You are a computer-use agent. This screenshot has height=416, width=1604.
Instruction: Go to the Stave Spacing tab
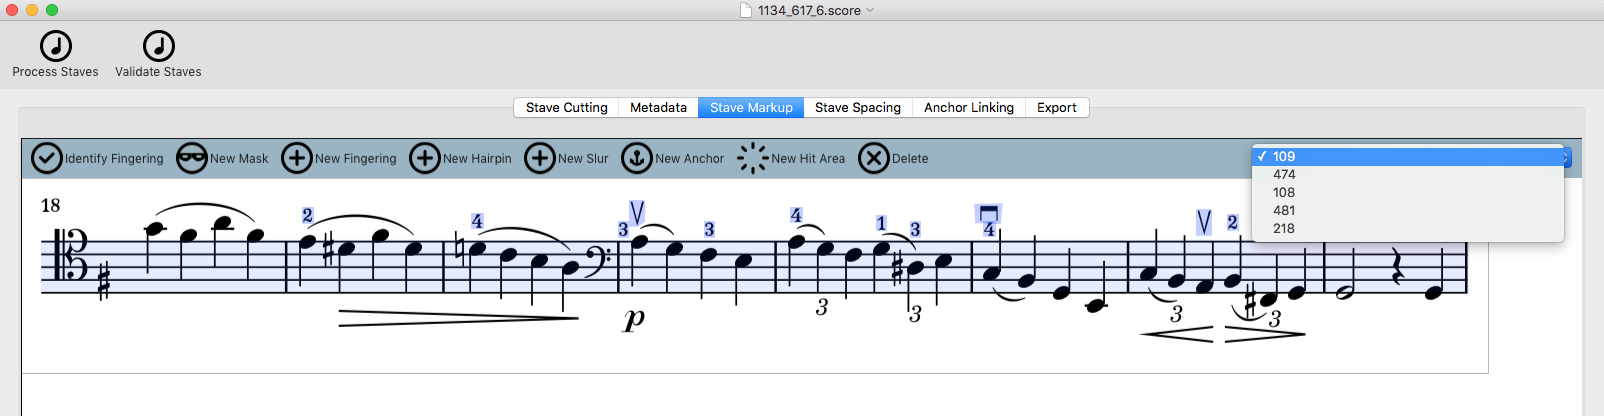coord(857,107)
